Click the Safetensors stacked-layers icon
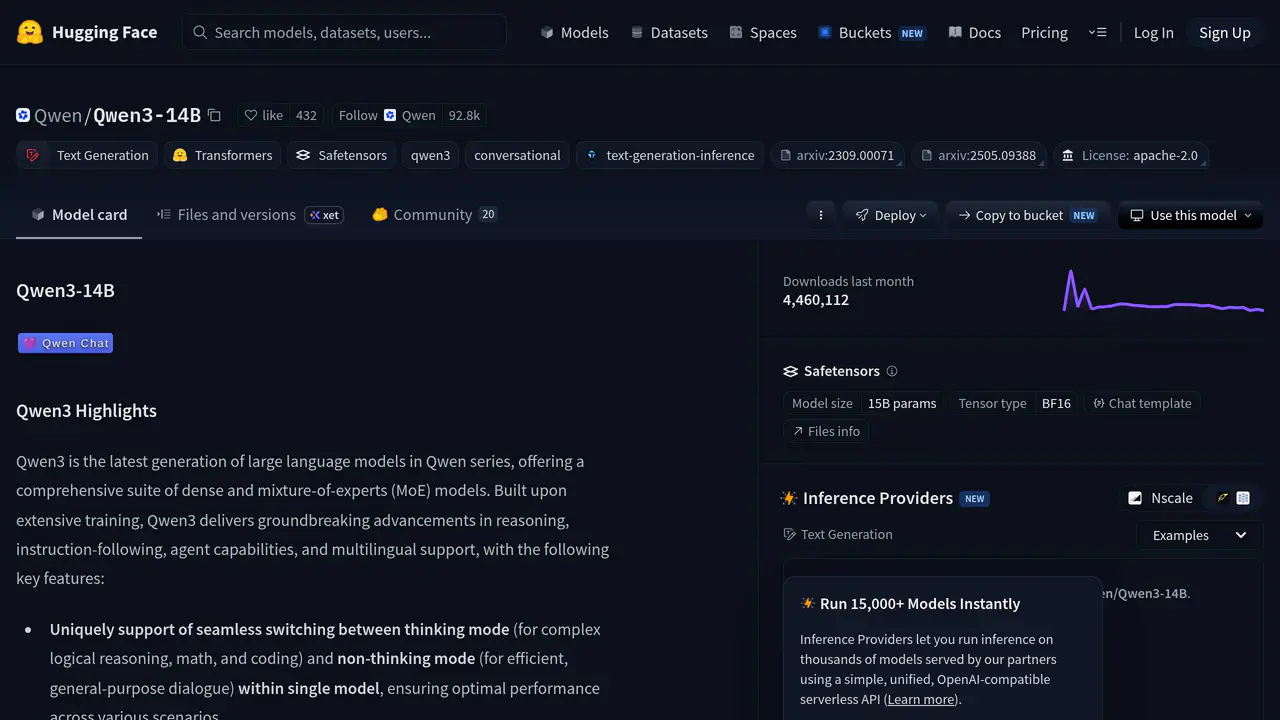The image size is (1280, 720). (790, 371)
